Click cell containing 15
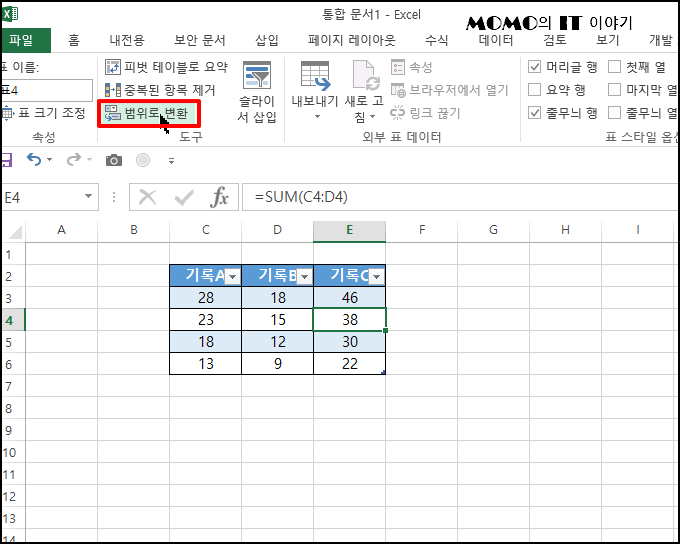 pyautogui.click(x=278, y=320)
